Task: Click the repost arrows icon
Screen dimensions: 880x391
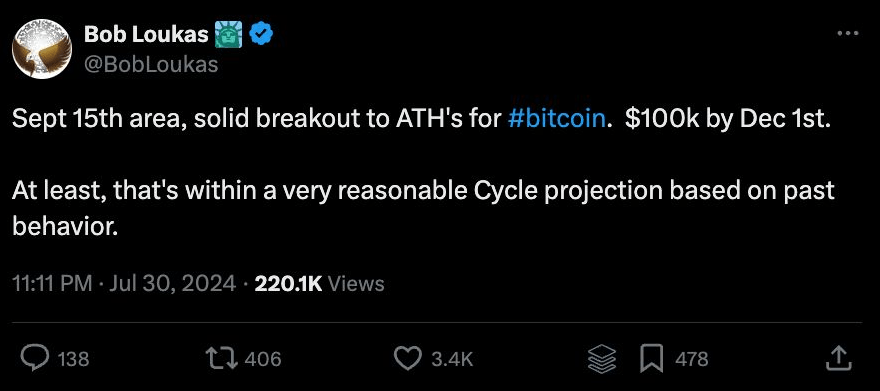Action: [x=222, y=358]
